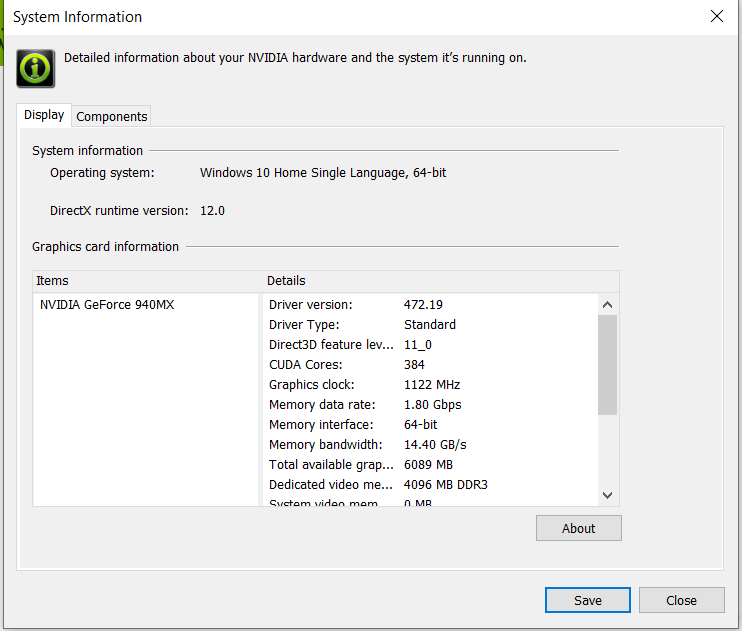The width and height of the screenshot is (742, 631).
Task: Click the Details column header
Action: click(x=440, y=281)
